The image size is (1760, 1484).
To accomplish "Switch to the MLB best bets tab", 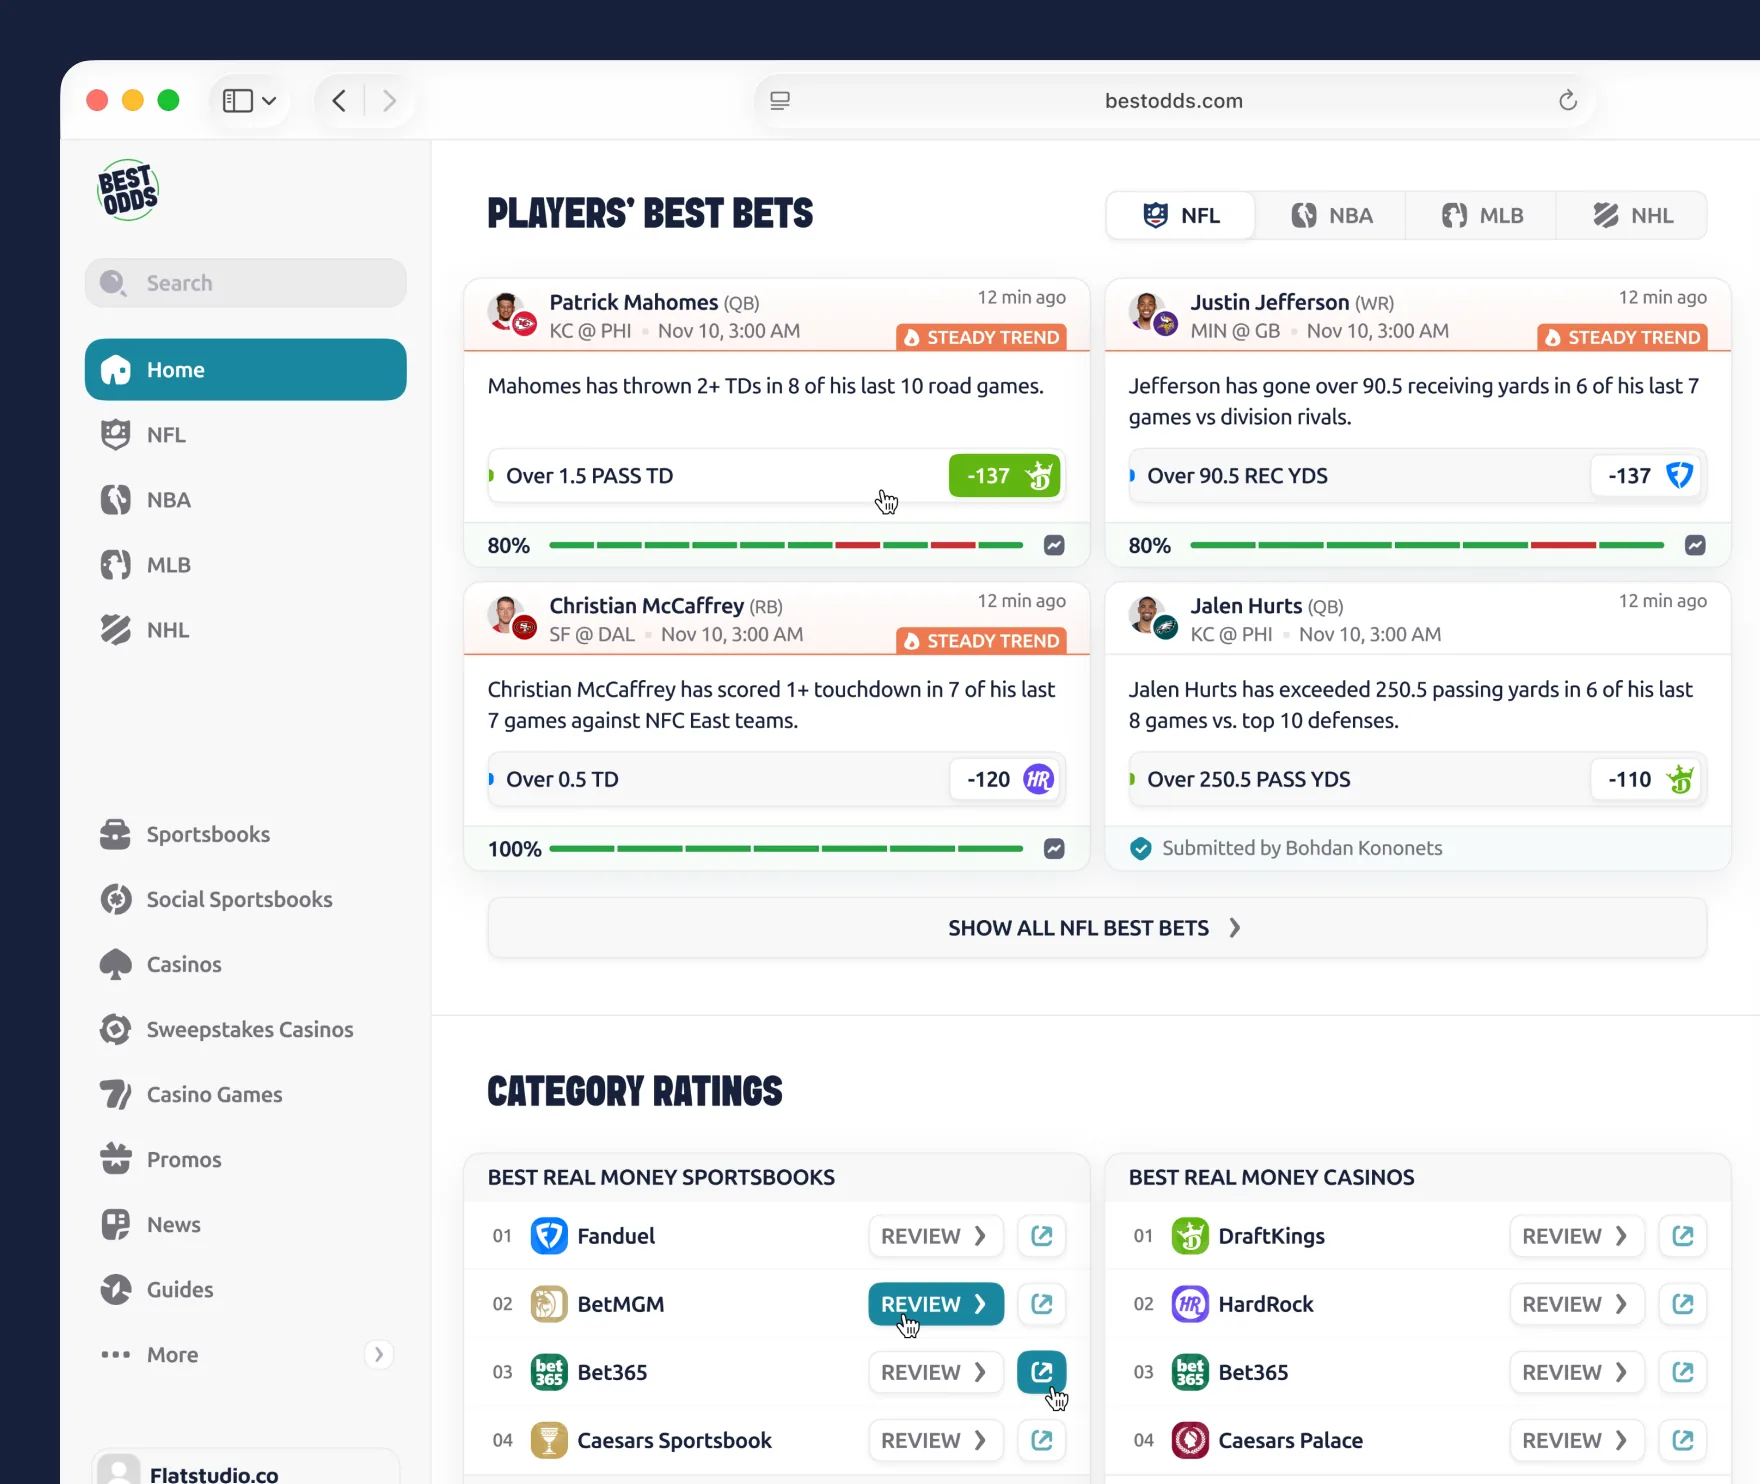I will point(1481,216).
